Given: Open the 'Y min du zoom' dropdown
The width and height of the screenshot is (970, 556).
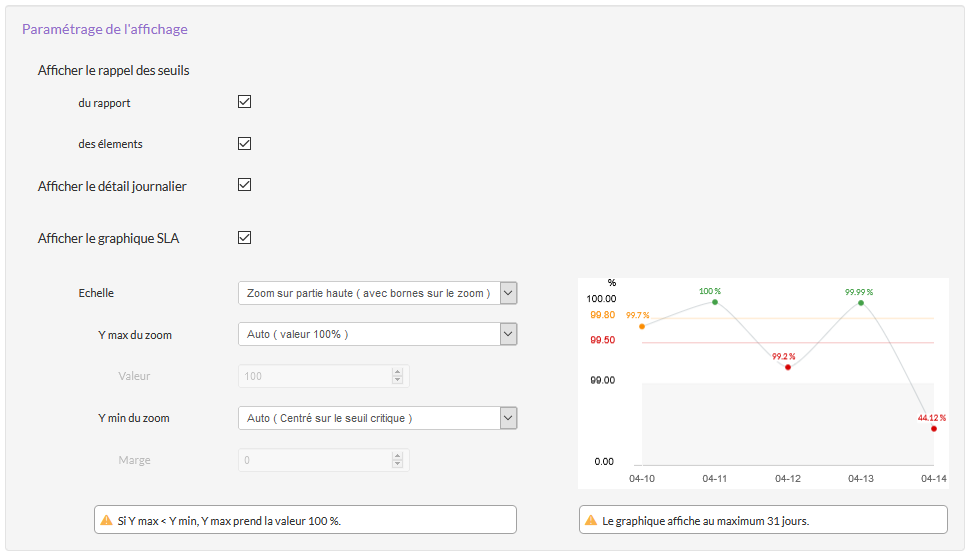Looking at the screenshot, I should pos(508,418).
